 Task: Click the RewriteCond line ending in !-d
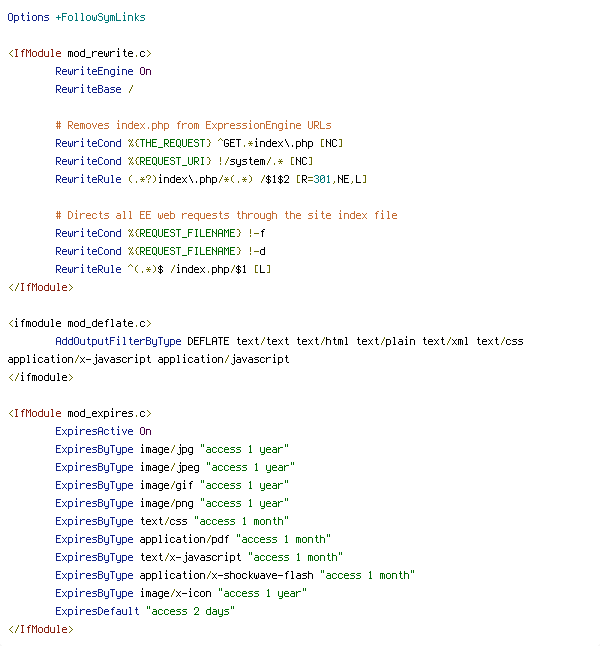pos(163,251)
